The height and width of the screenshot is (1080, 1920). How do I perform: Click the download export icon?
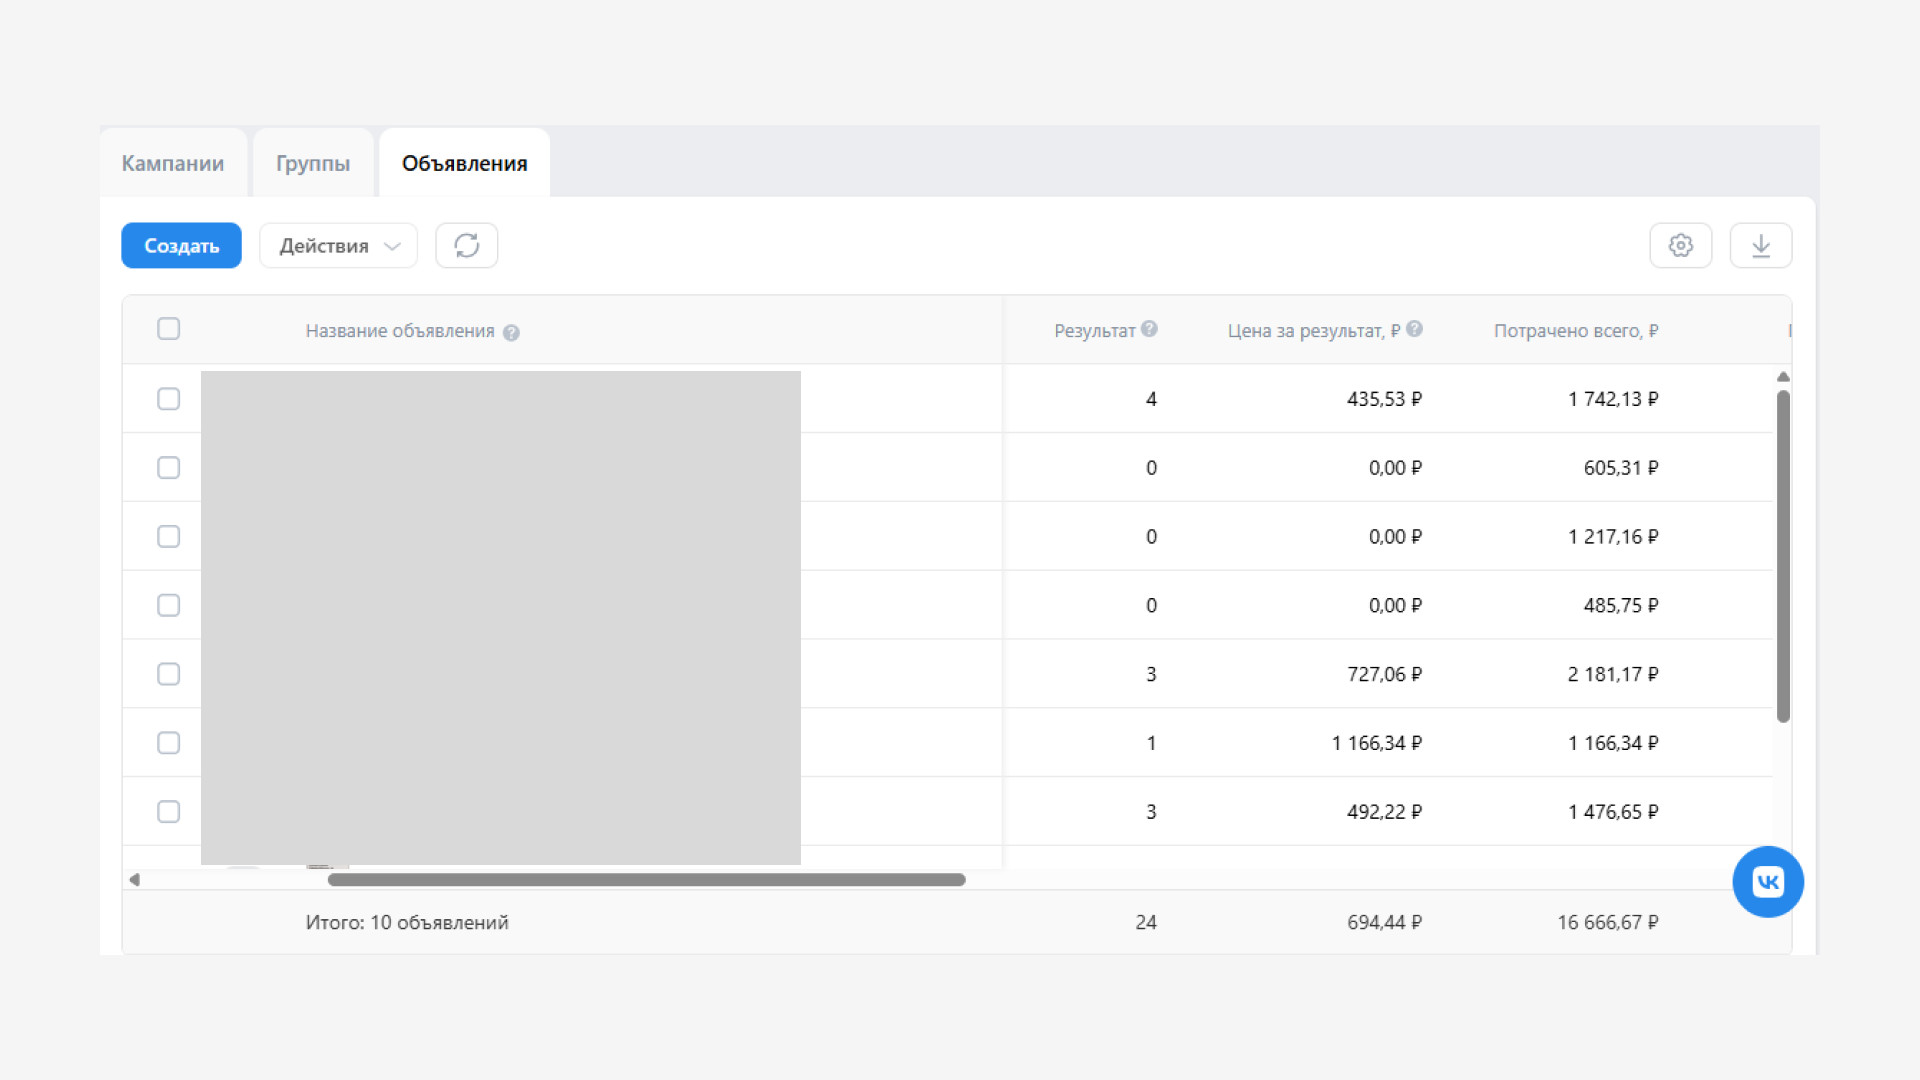pyautogui.click(x=1760, y=245)
